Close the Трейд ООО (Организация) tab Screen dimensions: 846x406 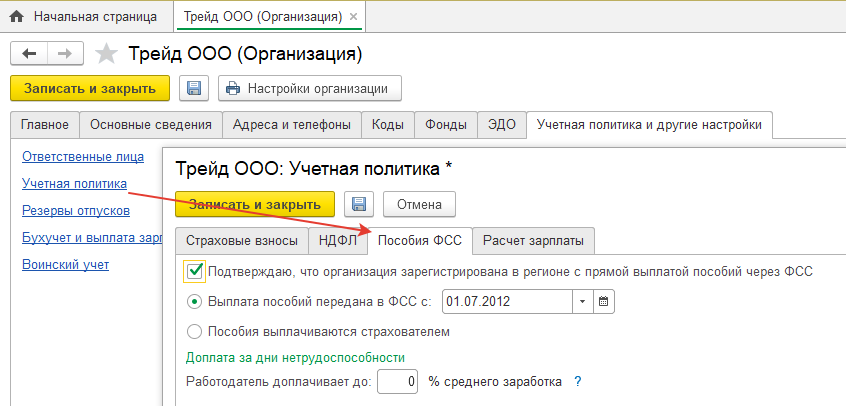pyautogui.click(x=354, y=17)
